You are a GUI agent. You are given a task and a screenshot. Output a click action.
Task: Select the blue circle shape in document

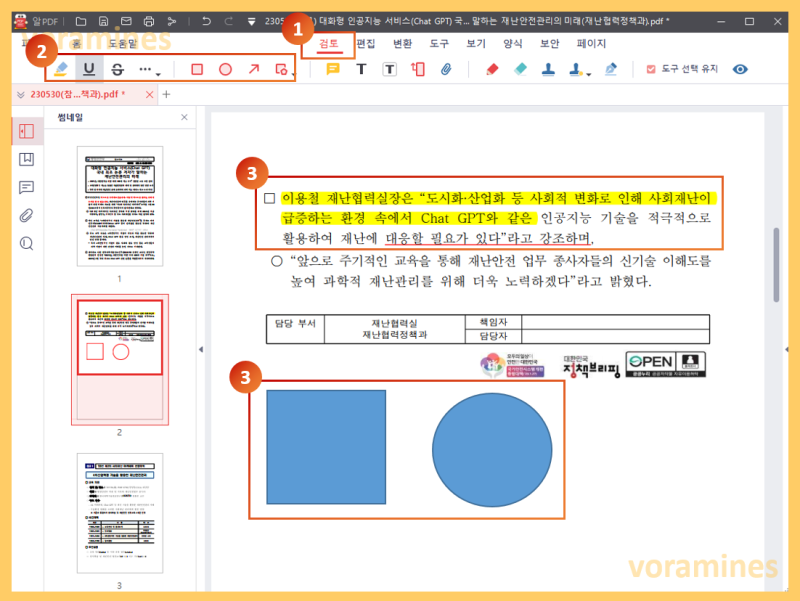pos(492,449)
